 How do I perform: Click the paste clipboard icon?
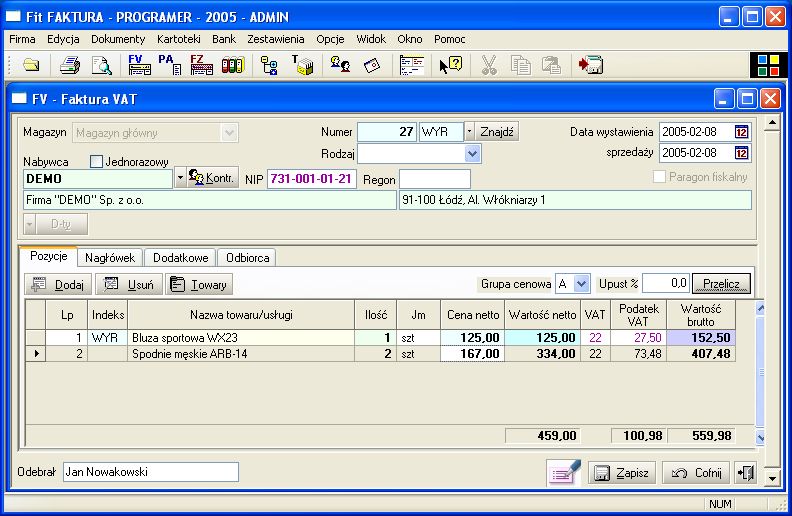click(x=552, y=65)
